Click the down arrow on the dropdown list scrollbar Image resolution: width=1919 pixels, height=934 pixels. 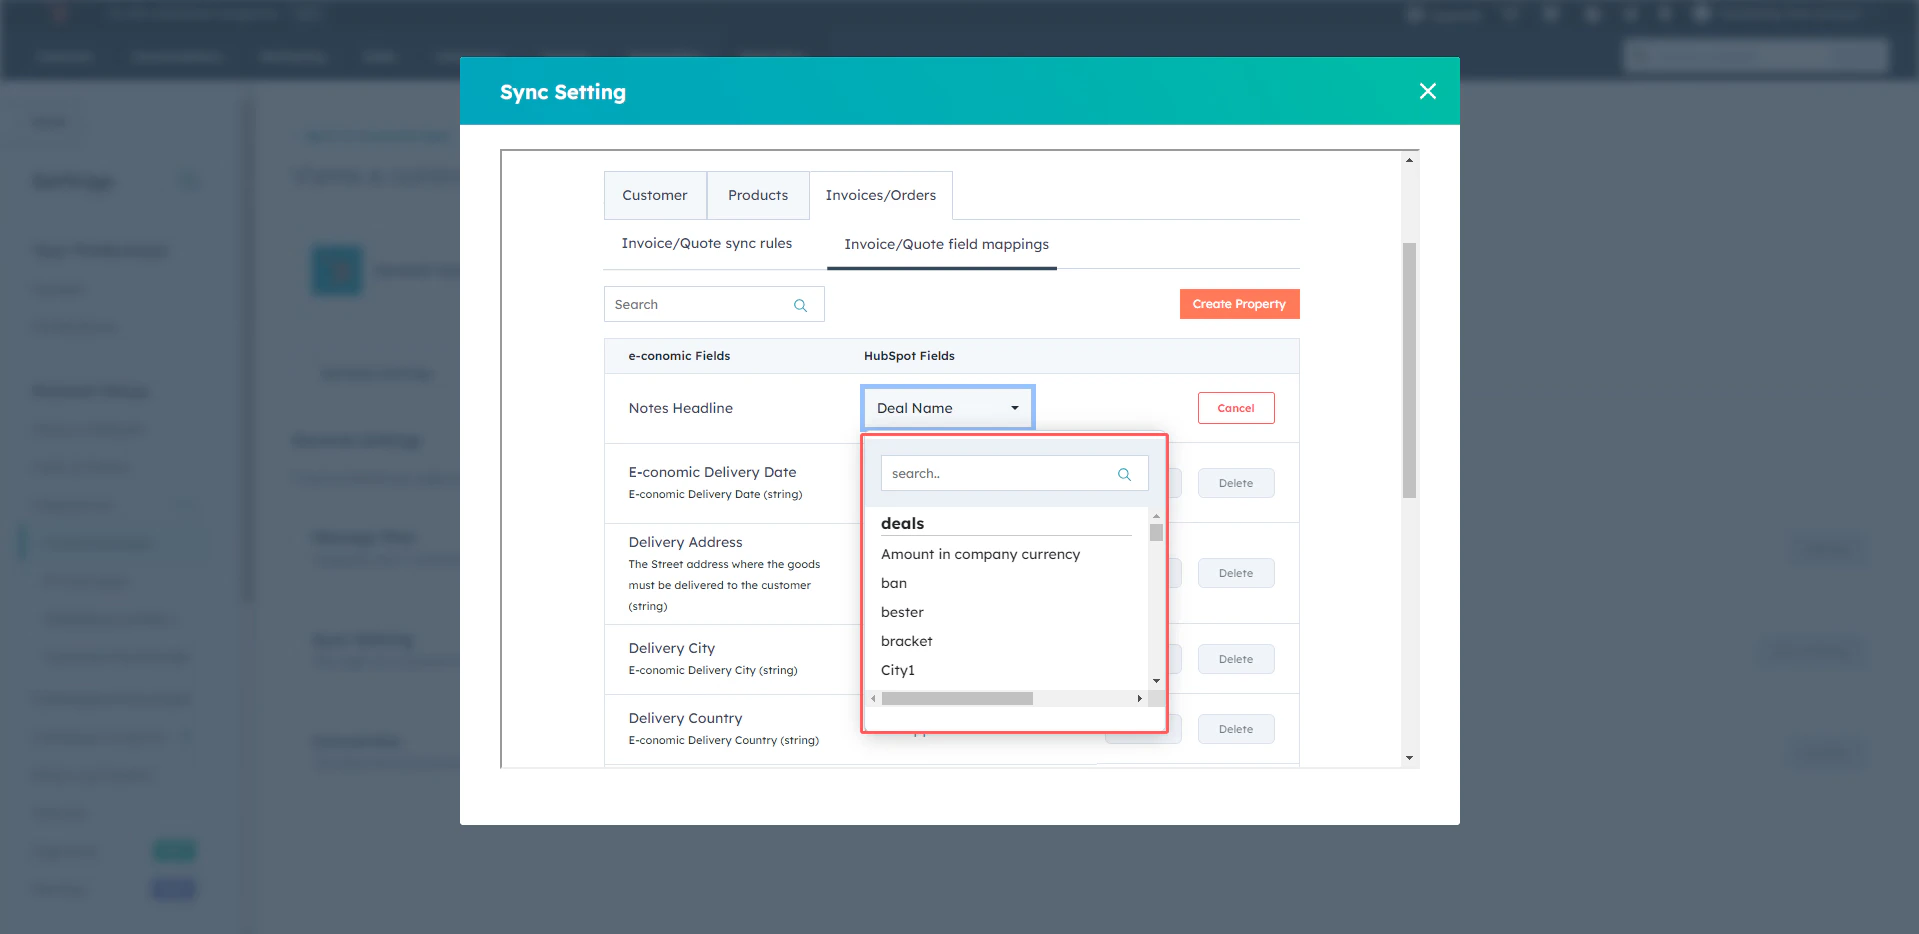(x=1156, y=681)
